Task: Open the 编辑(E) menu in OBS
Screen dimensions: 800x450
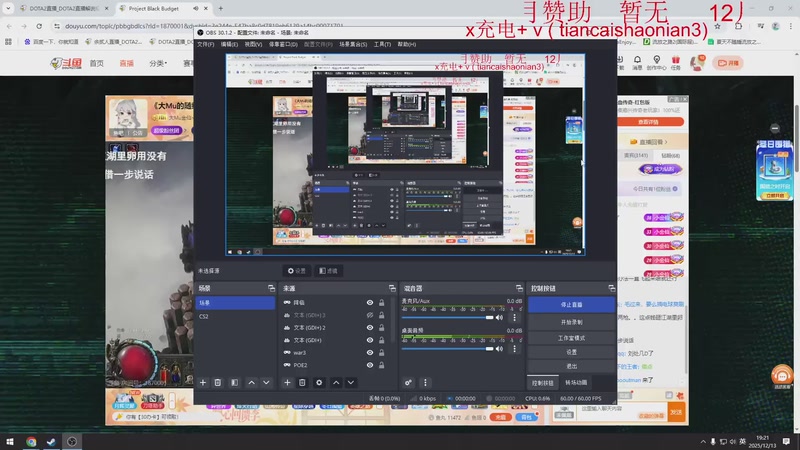Action: [229, 44]
